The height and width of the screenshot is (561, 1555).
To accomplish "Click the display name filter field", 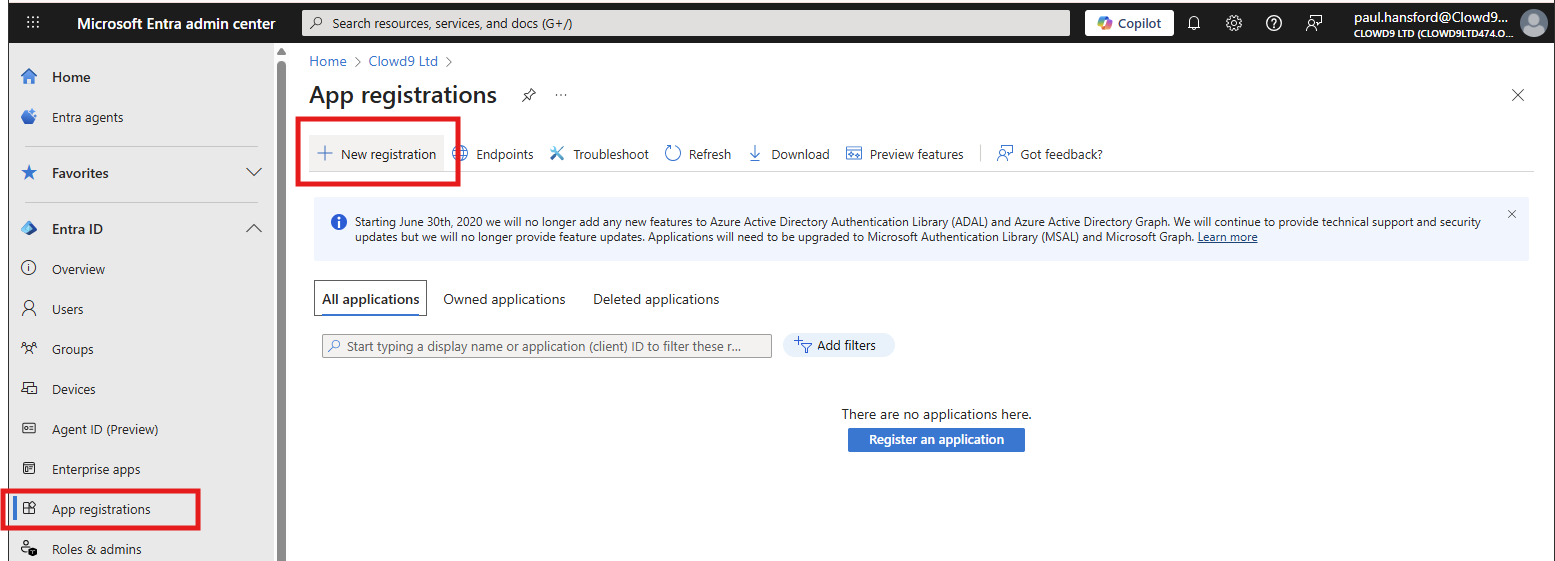I will [x=547, y=346].
